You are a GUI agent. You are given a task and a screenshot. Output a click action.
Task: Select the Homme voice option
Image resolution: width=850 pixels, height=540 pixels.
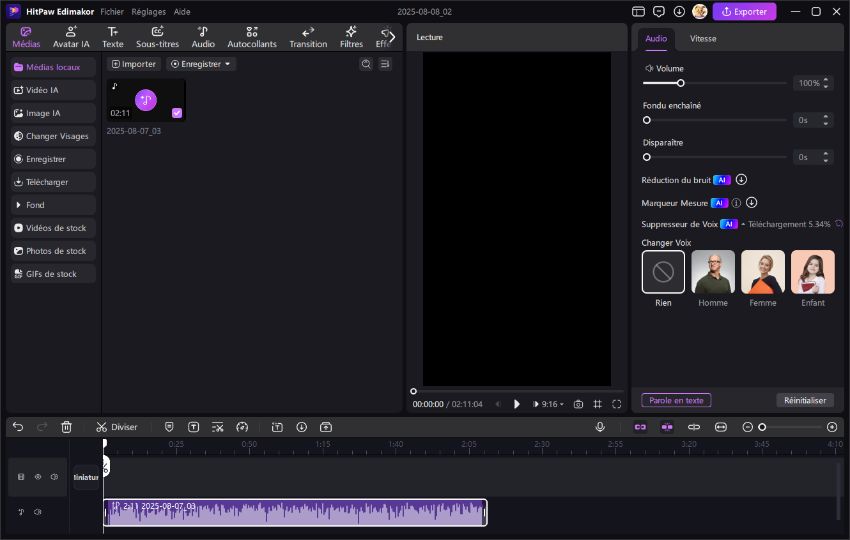click(x=713, y=272)
